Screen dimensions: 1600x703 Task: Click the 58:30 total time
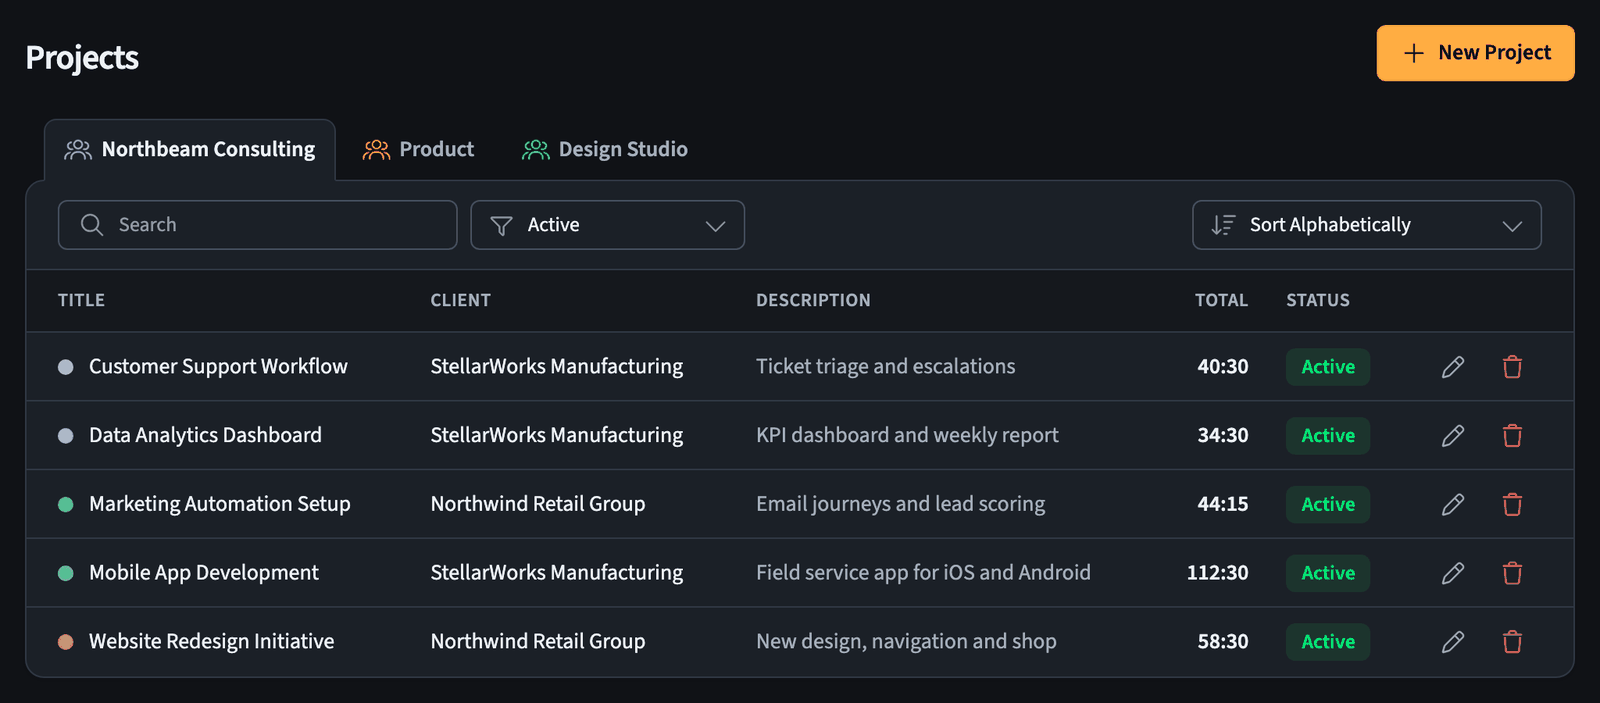(1223, 642)
